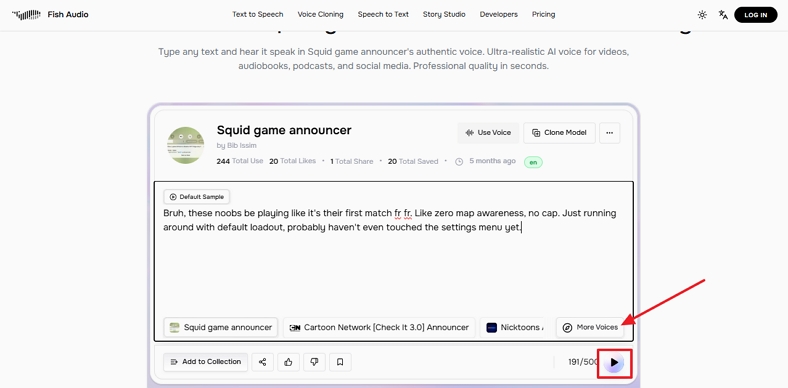Viewport: 788px width, 388px height.
Task: Click the Use Voice button
Action: 488,133
